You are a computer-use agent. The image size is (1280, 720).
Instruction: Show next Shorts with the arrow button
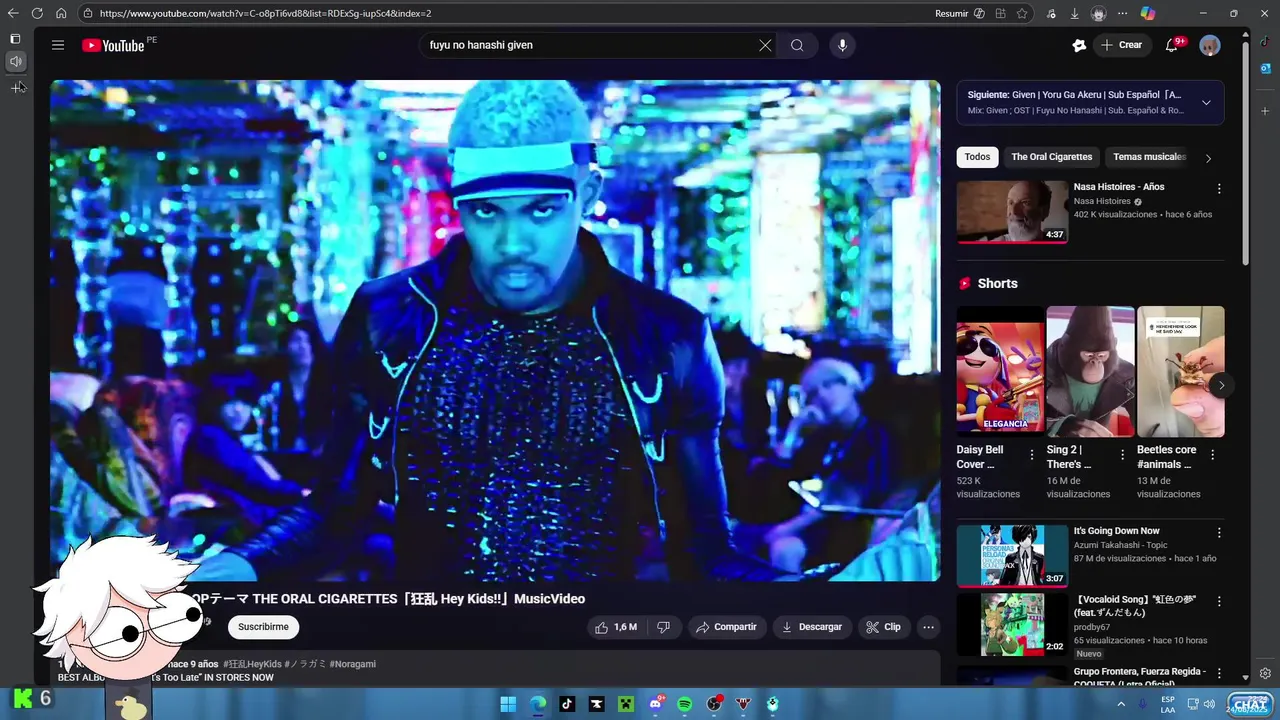(1221, 385)
